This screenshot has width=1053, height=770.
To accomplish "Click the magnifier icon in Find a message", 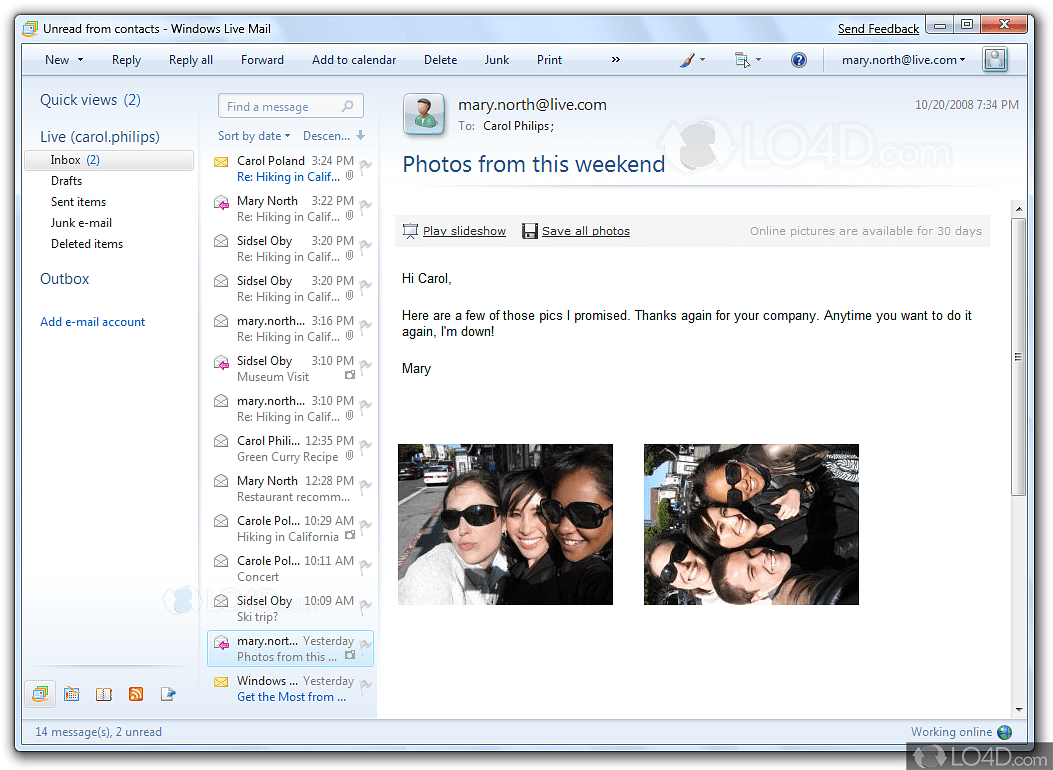I will click(347, 106).
